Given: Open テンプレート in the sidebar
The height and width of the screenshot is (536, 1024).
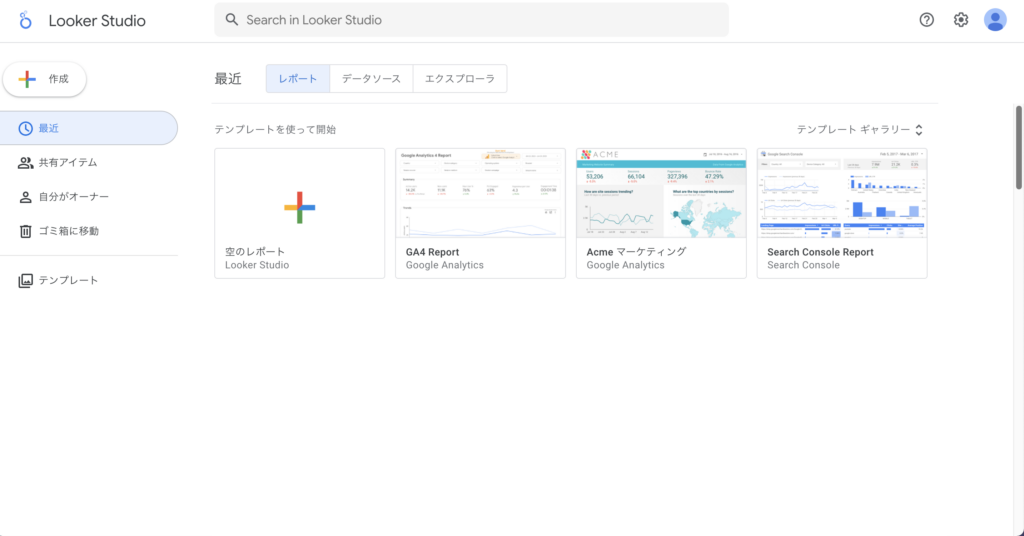Looking at the screenshot, I should (x=89, y=280).
